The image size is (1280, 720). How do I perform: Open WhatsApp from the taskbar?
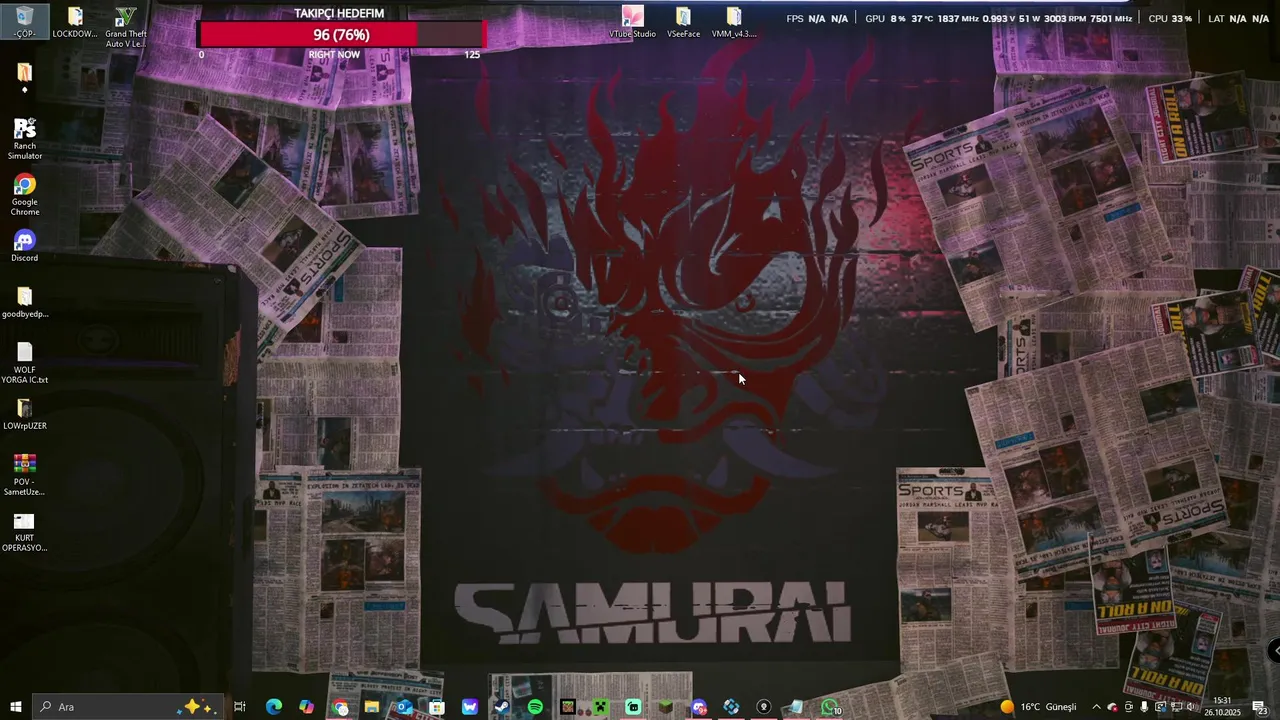click(830, 707)
